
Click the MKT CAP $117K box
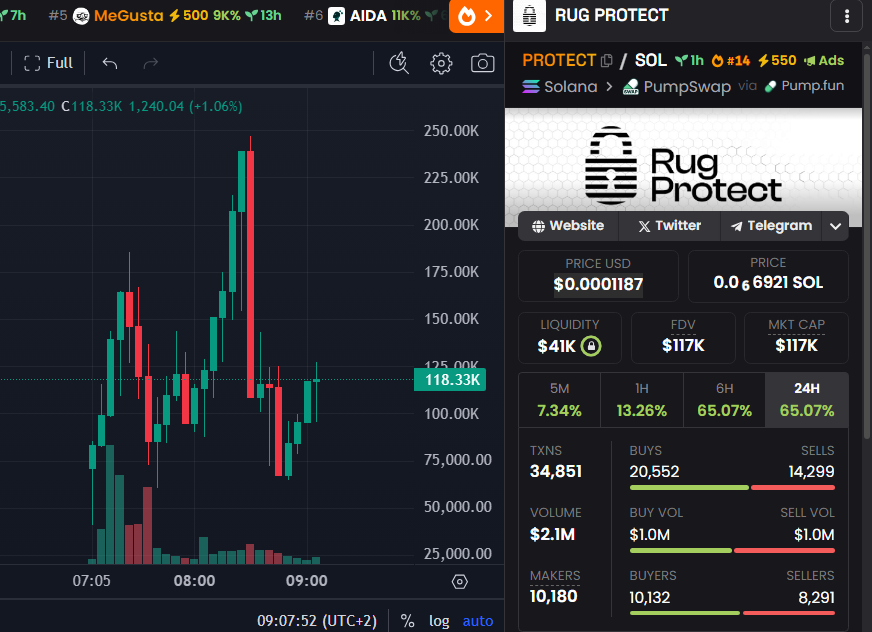(x=796, y=338)
